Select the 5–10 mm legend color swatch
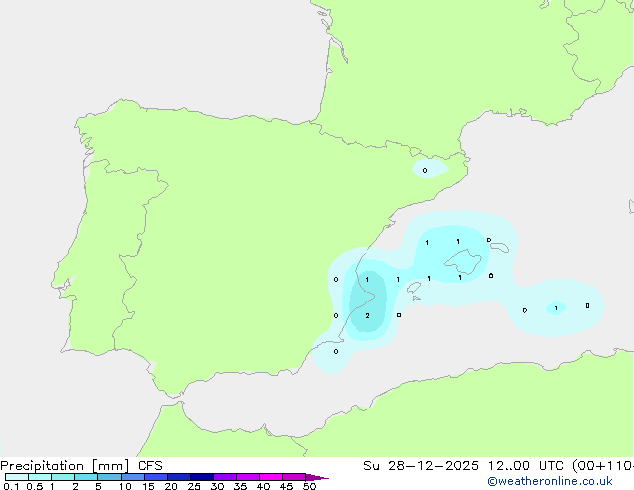This screenshot has height=490, width=634. [109, 477]
